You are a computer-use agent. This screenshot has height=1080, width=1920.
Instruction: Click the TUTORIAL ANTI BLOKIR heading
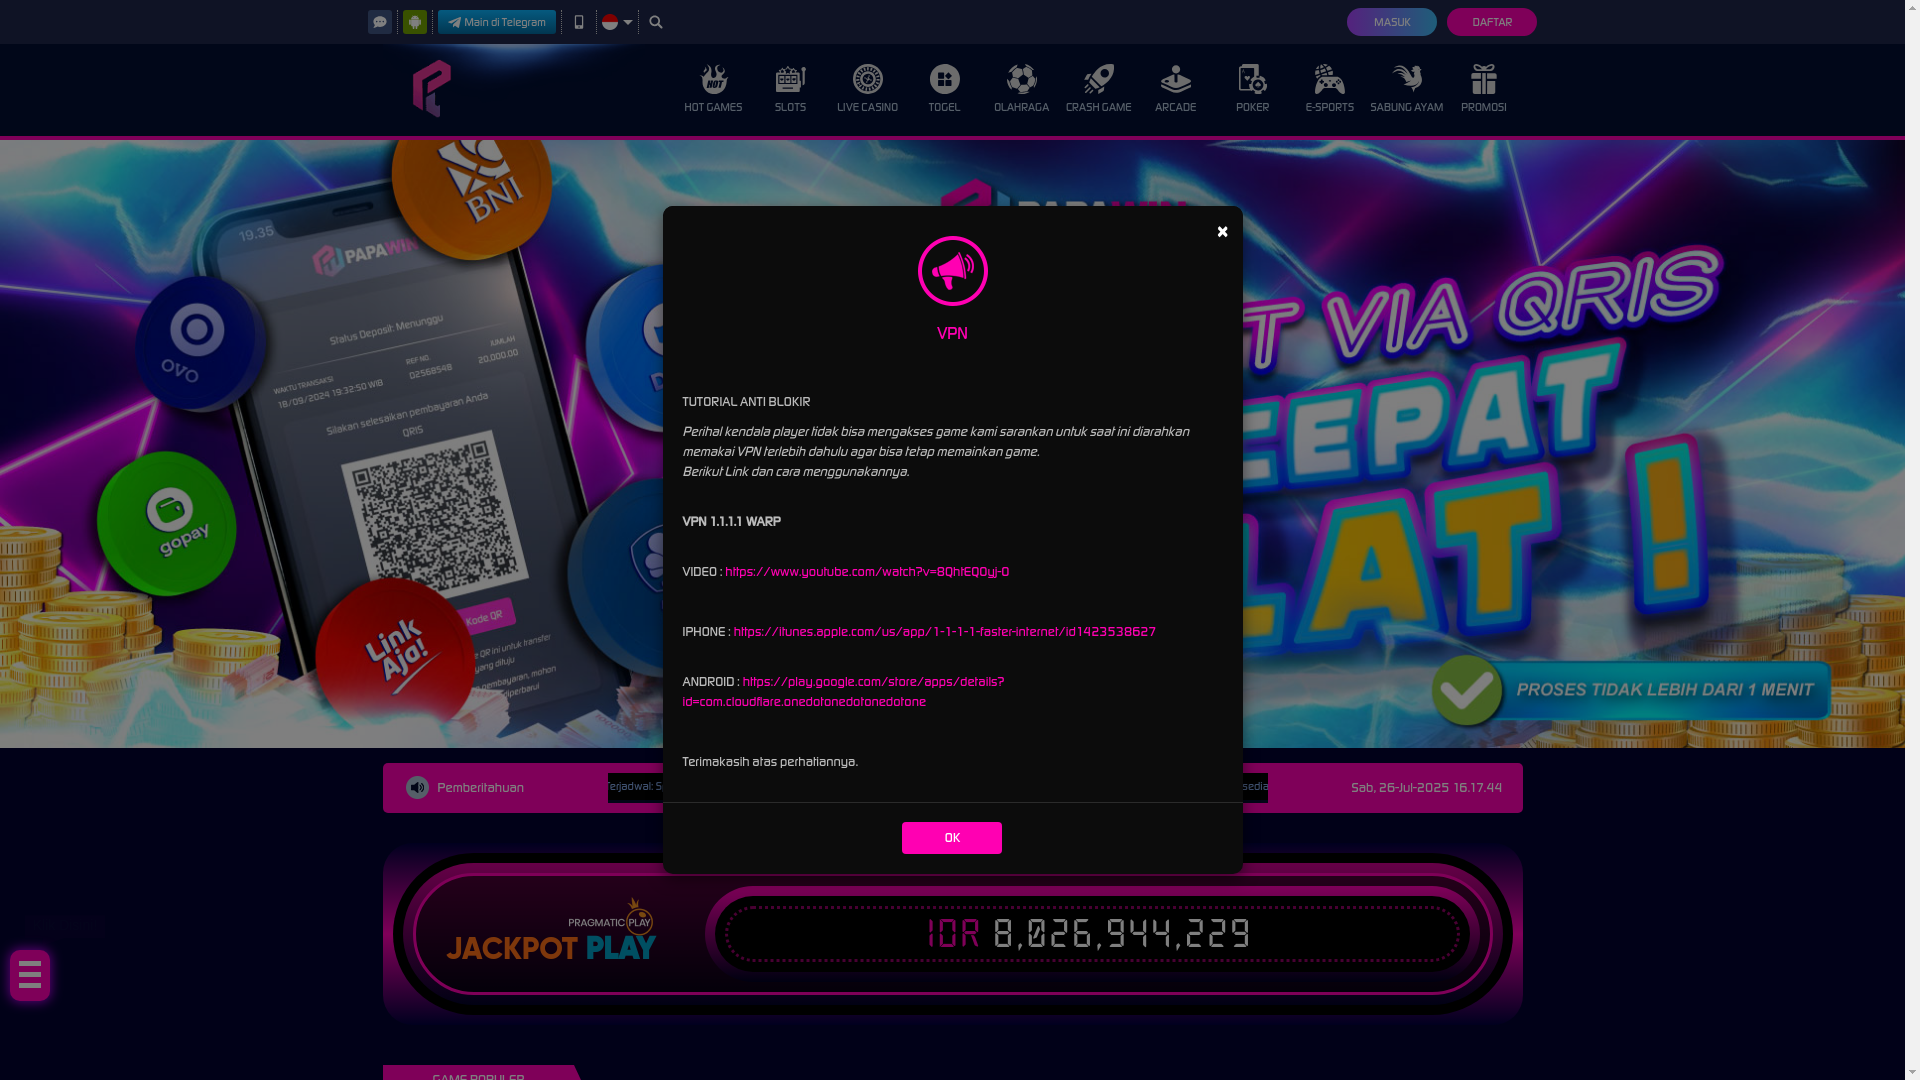click(x=746, y=402)
